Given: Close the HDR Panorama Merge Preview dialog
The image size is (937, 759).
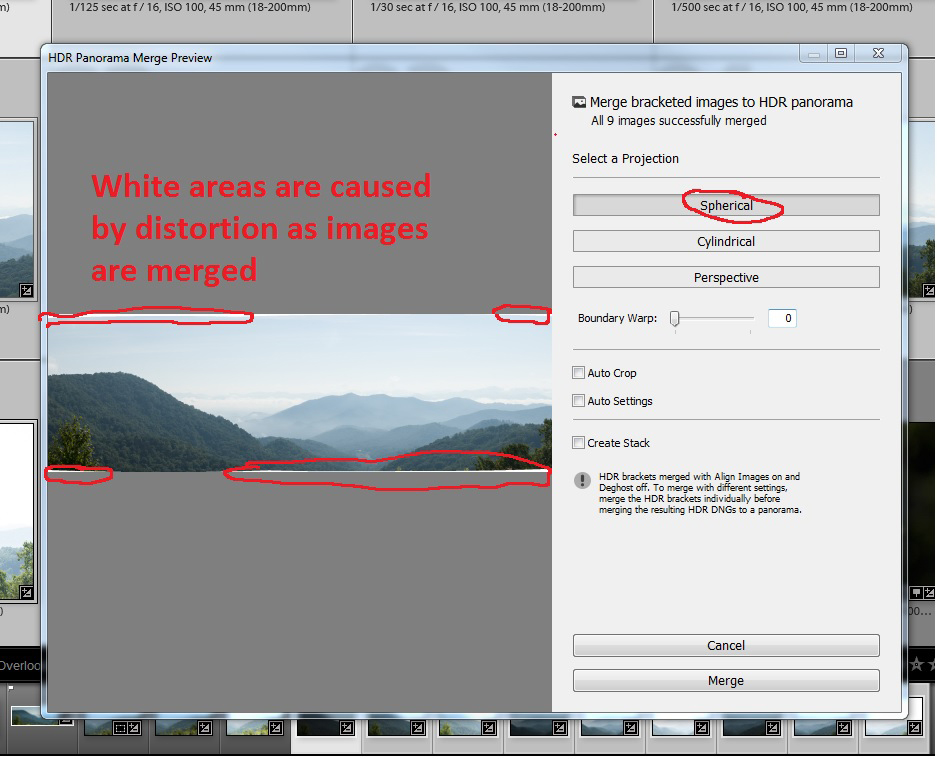Looking at the screenshot, I should [877, 54].
